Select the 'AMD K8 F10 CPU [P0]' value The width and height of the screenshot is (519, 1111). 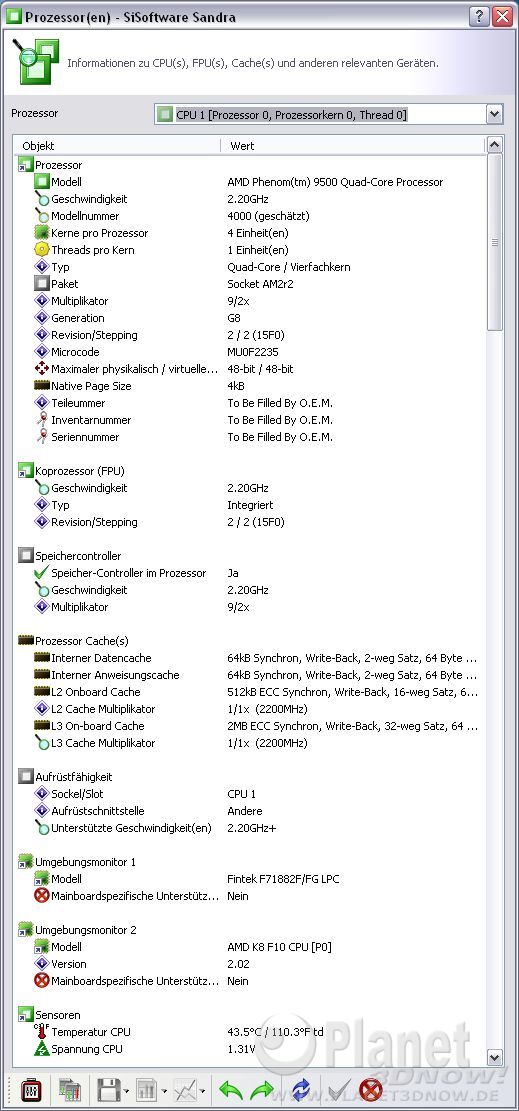click(279, 947)
